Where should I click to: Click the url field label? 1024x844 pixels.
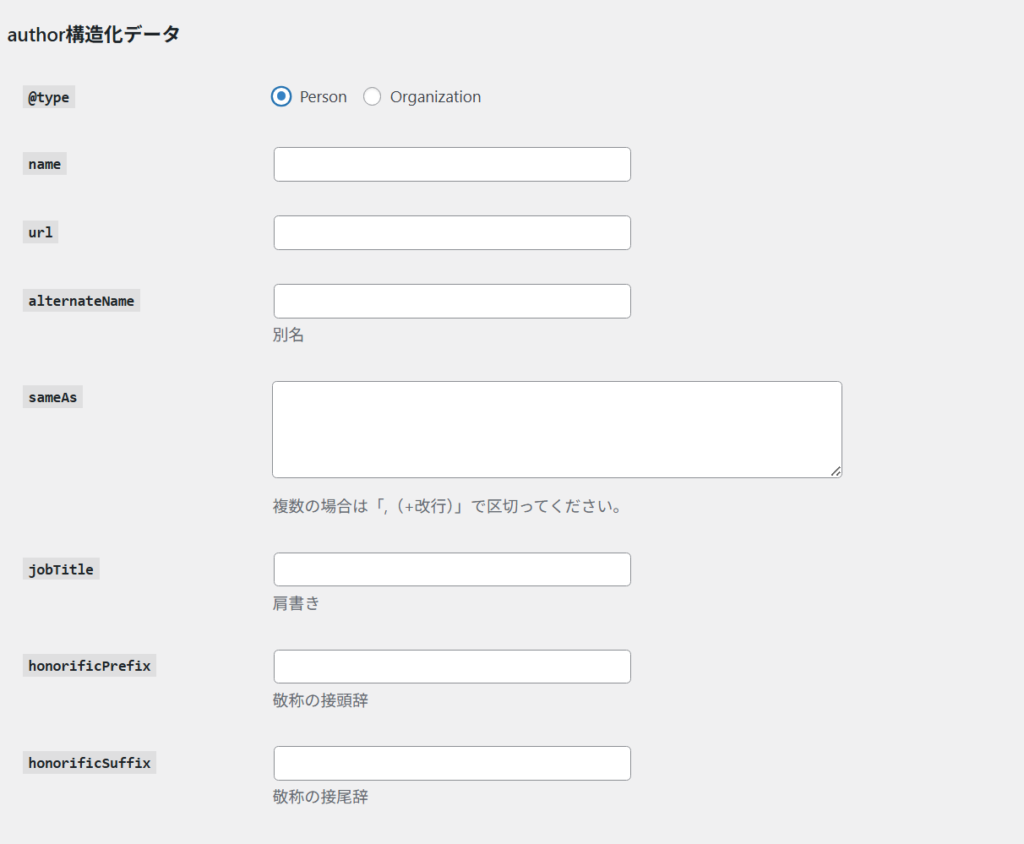pos(40,232)
